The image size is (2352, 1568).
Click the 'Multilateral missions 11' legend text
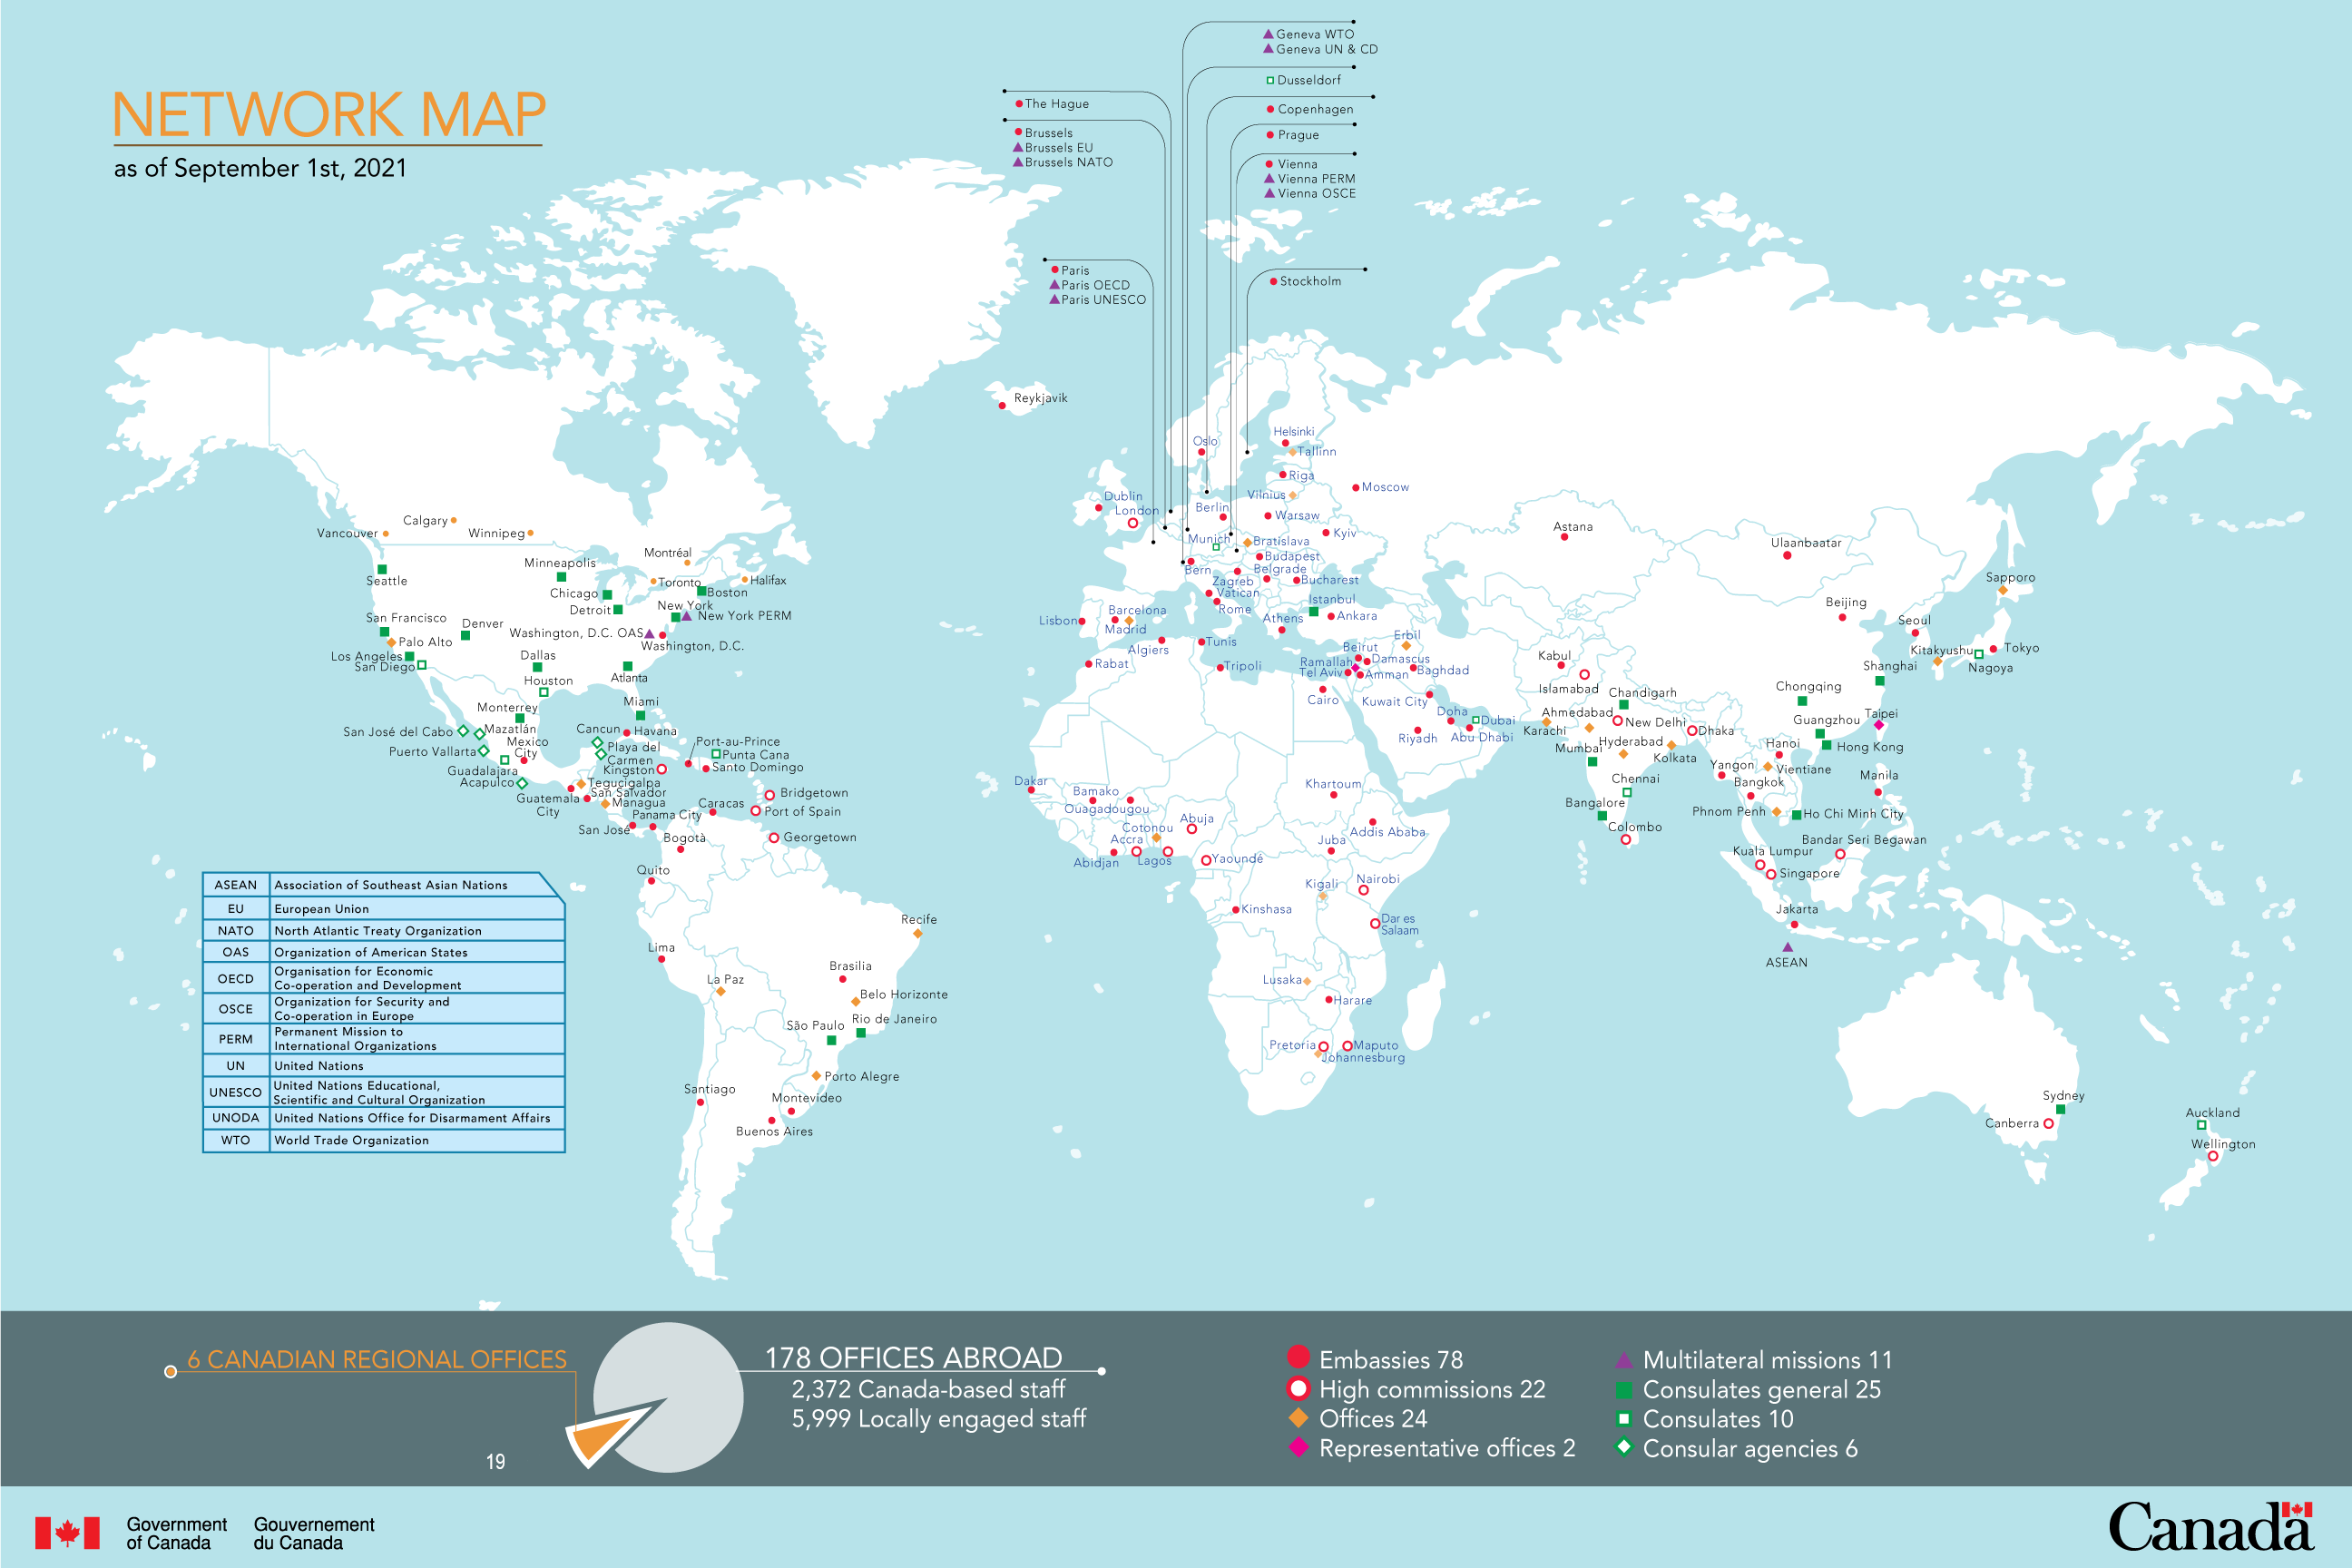coord(1767,1360)
